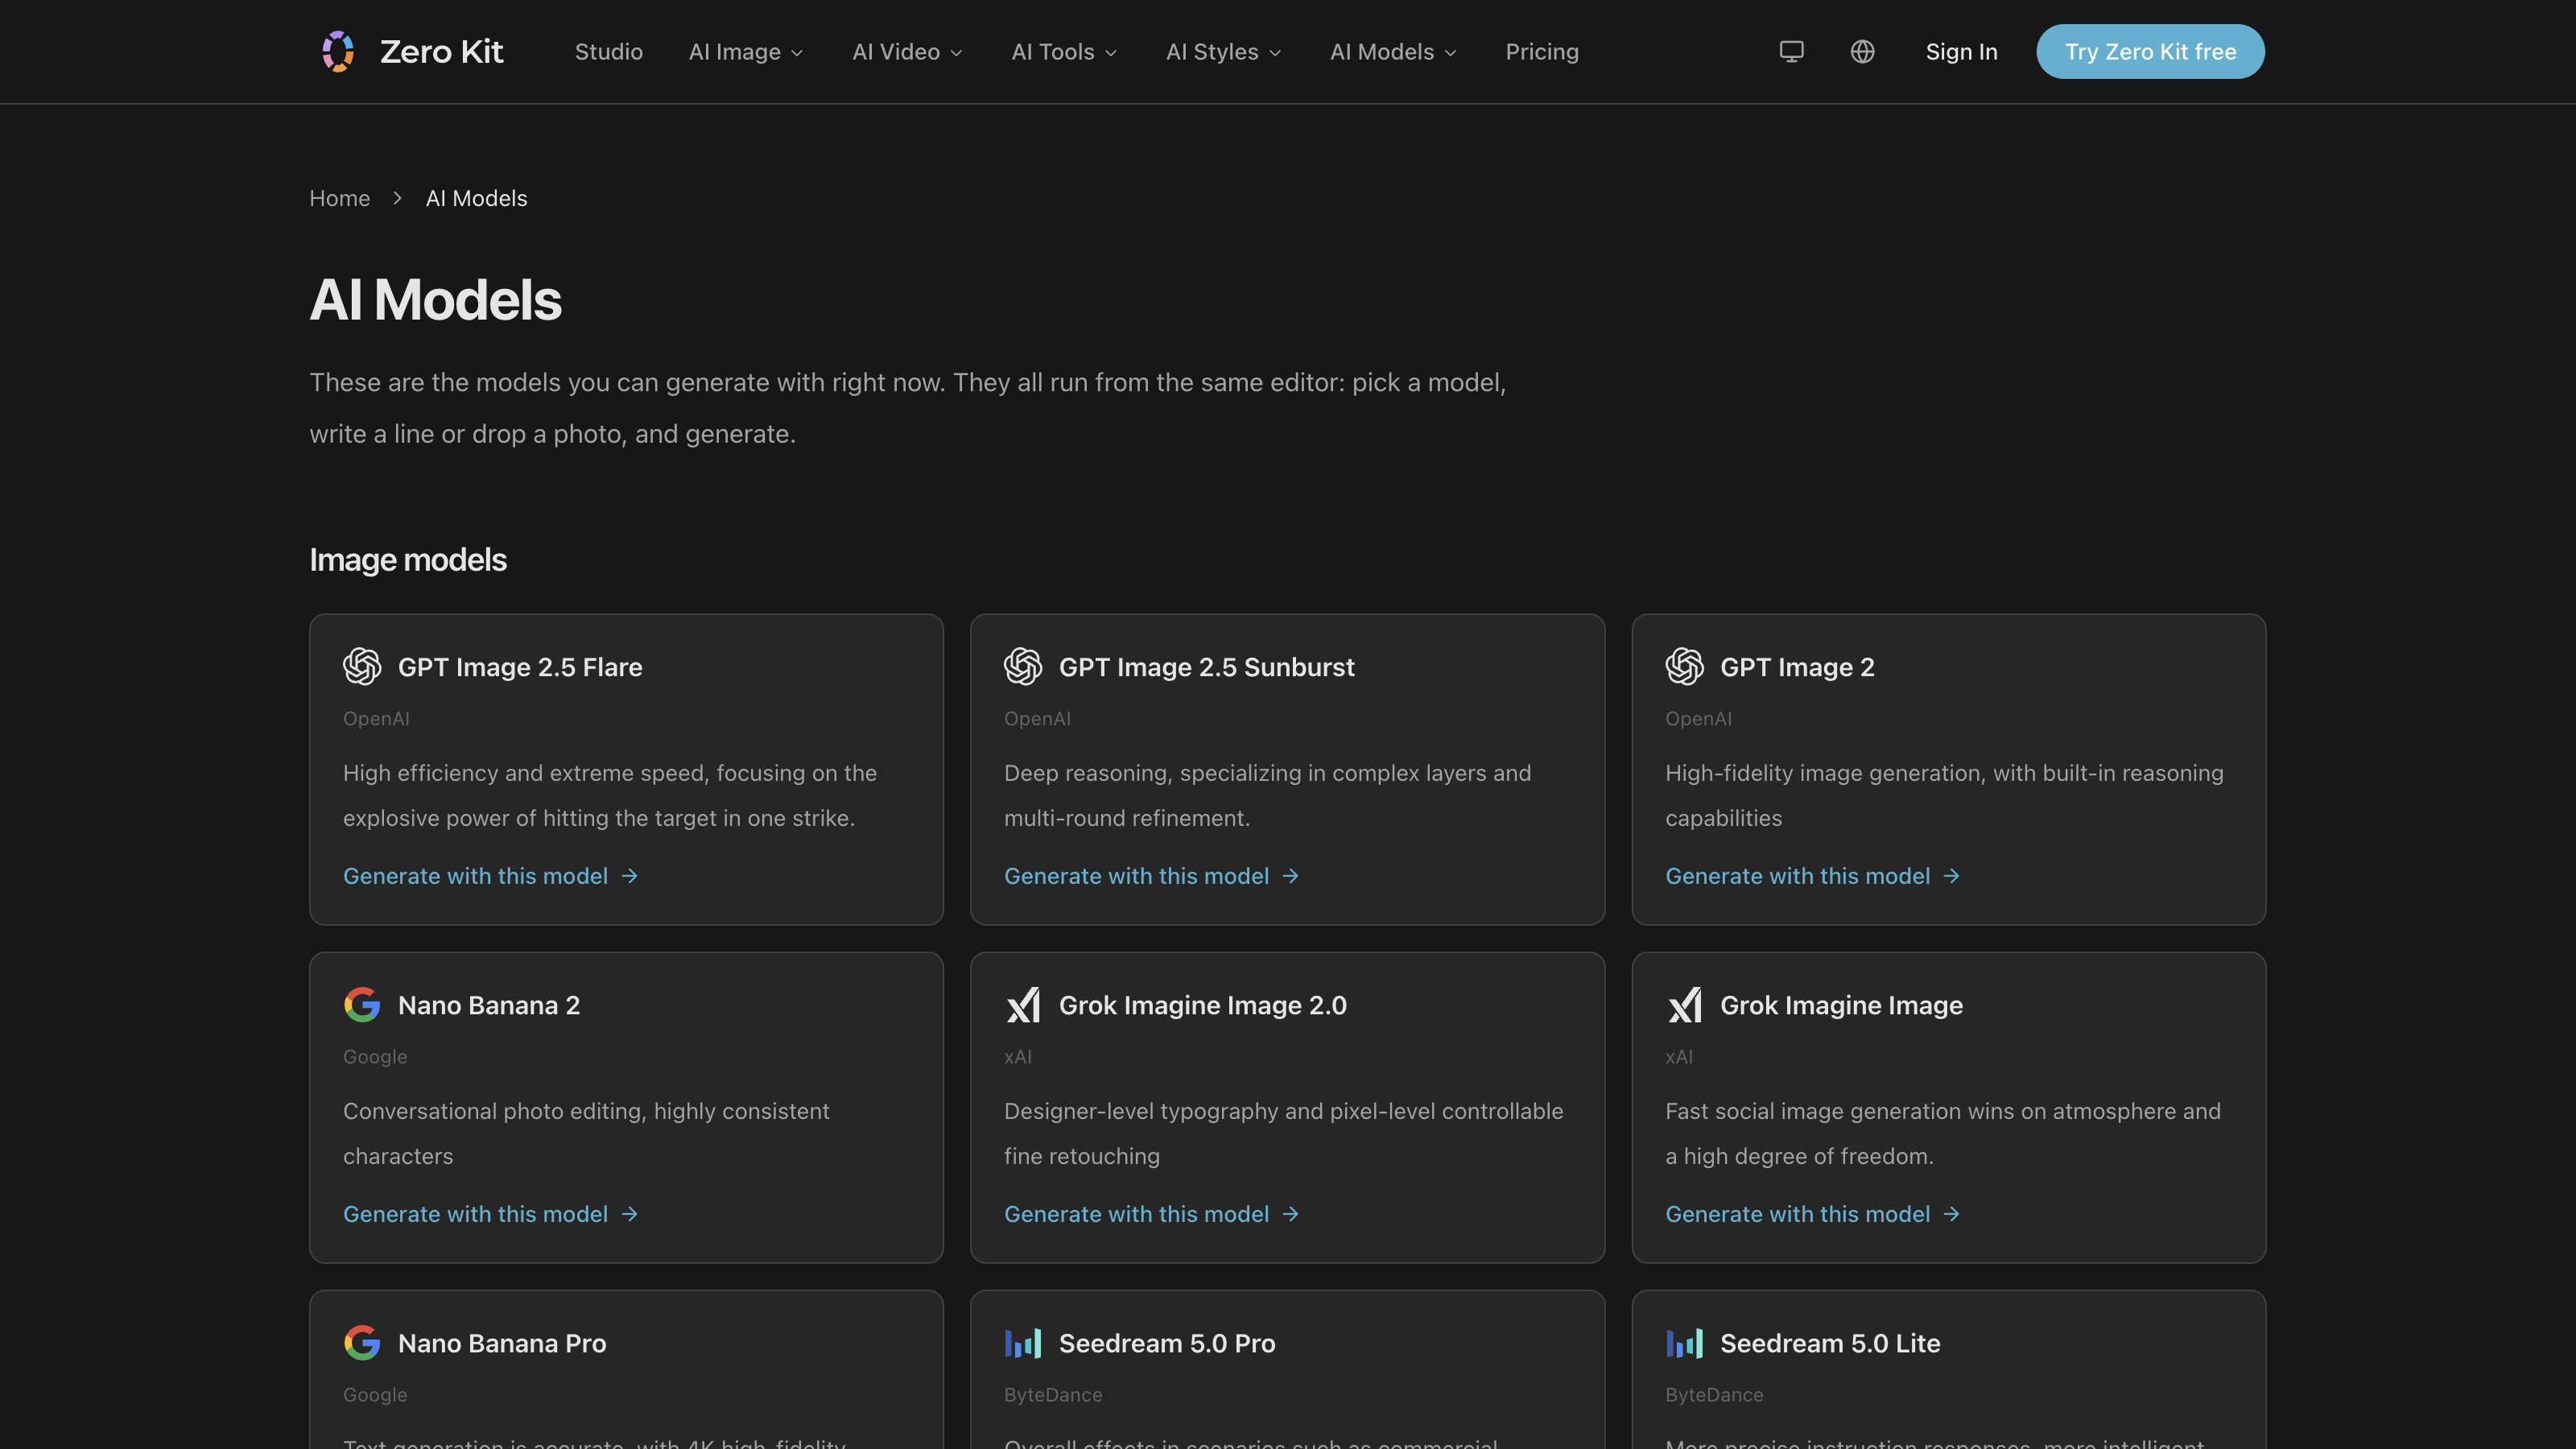The width and height of the screenshot is (2576, 1449).
Task: Click arrow icon in Nano Banana 2 card
Action: [x=629, y=1214]
